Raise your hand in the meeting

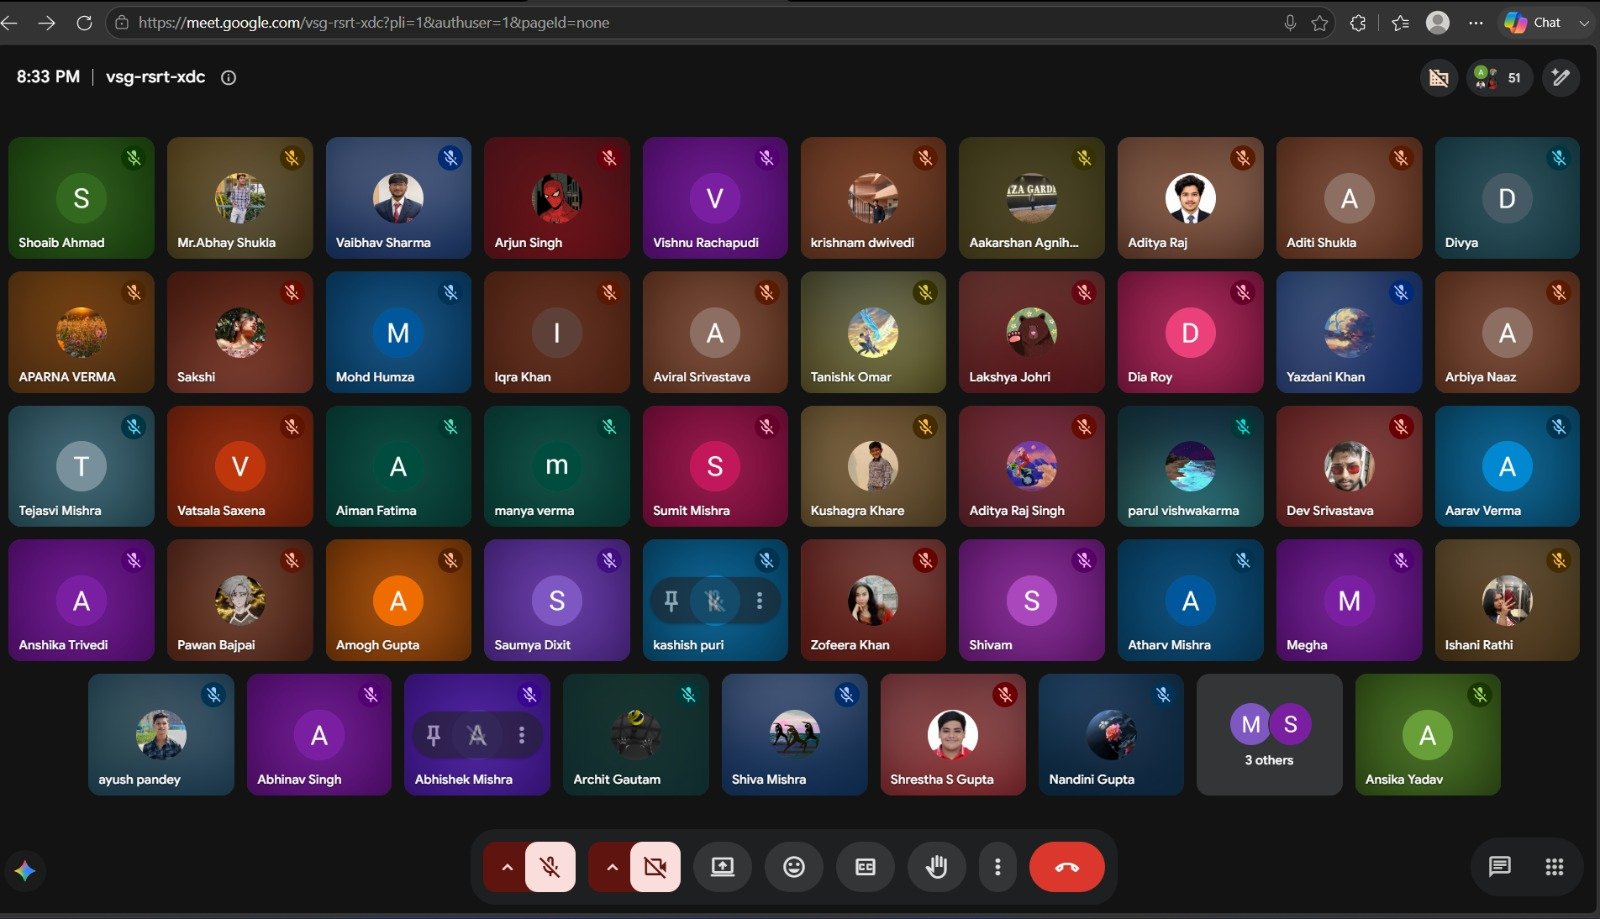pyautogui.click(x=936, y=867)
